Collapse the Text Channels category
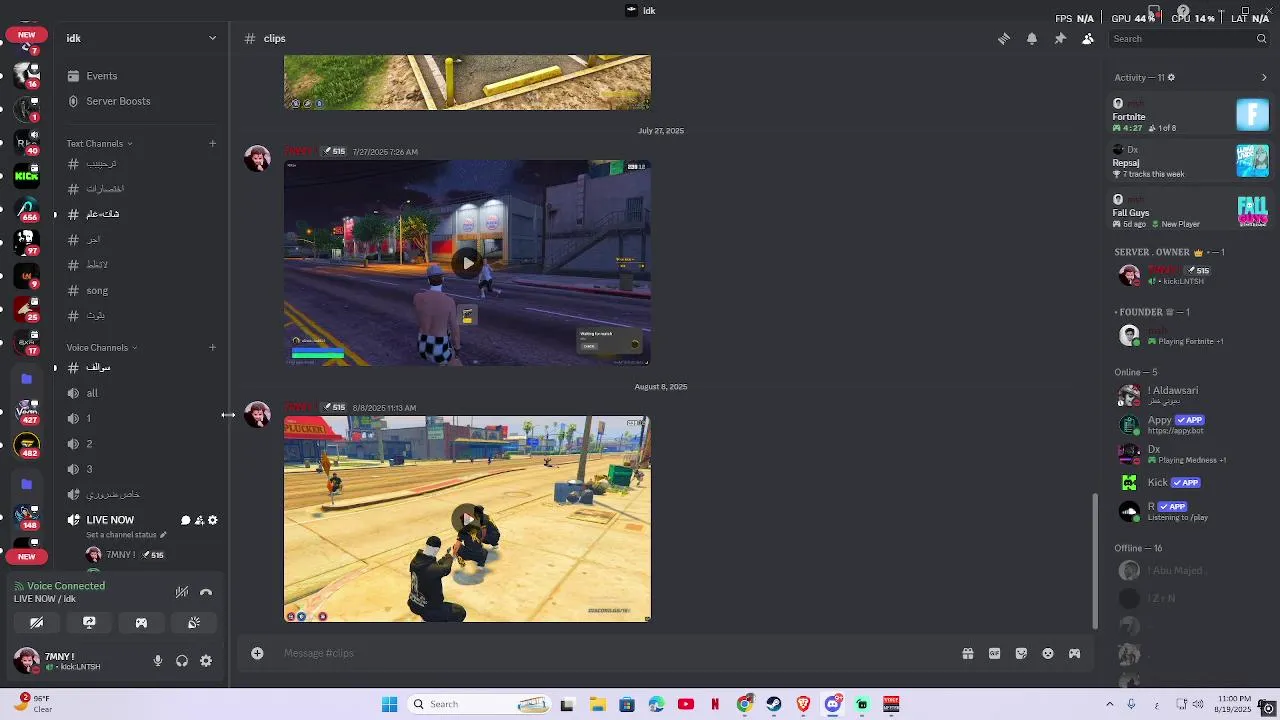 (x=99, y=144)
